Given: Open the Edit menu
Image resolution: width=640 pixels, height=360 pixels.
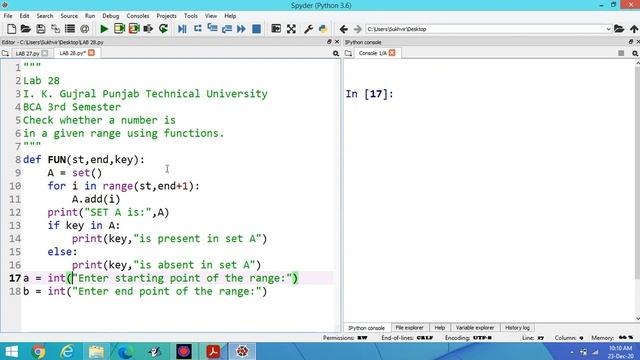Looking at the screenshot, I should coord(24,16).
